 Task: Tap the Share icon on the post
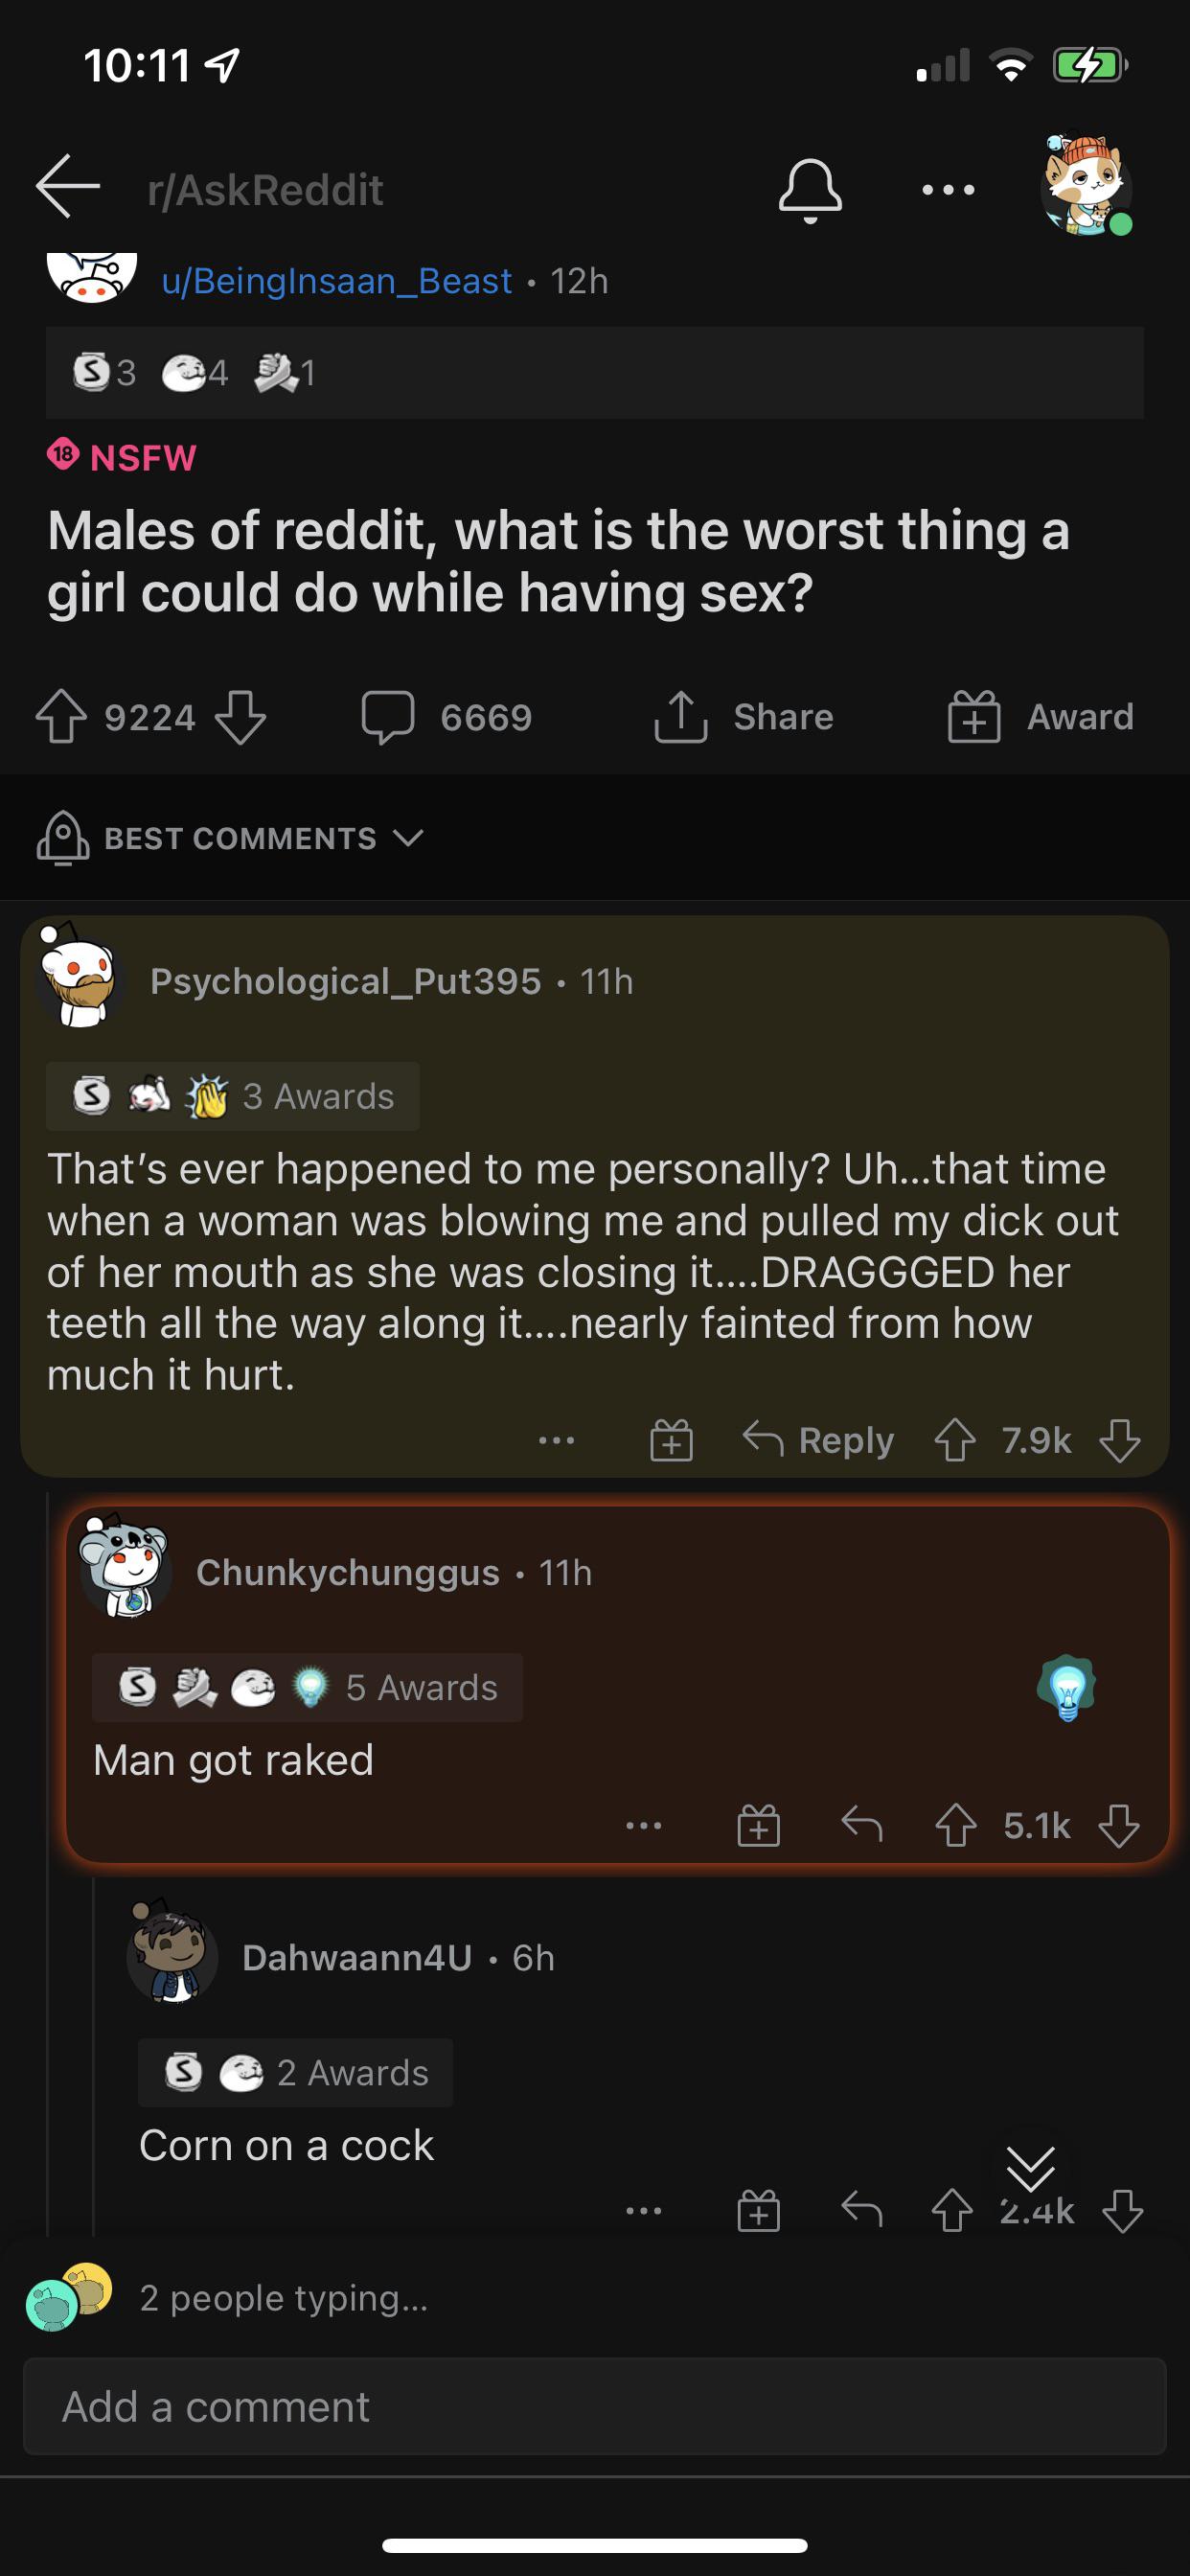(681, 717)
